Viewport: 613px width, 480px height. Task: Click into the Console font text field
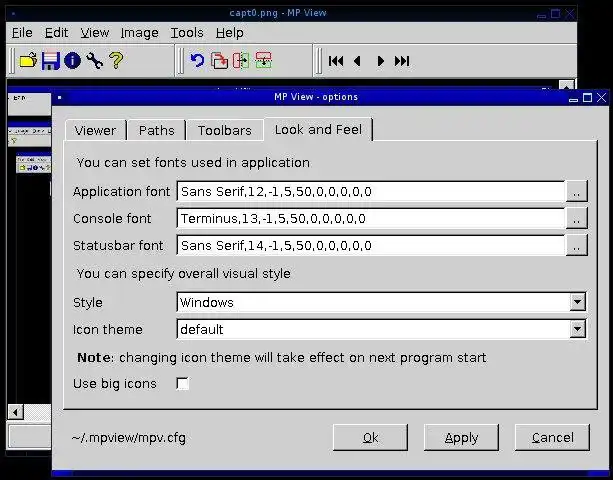[x=371, y=219]
